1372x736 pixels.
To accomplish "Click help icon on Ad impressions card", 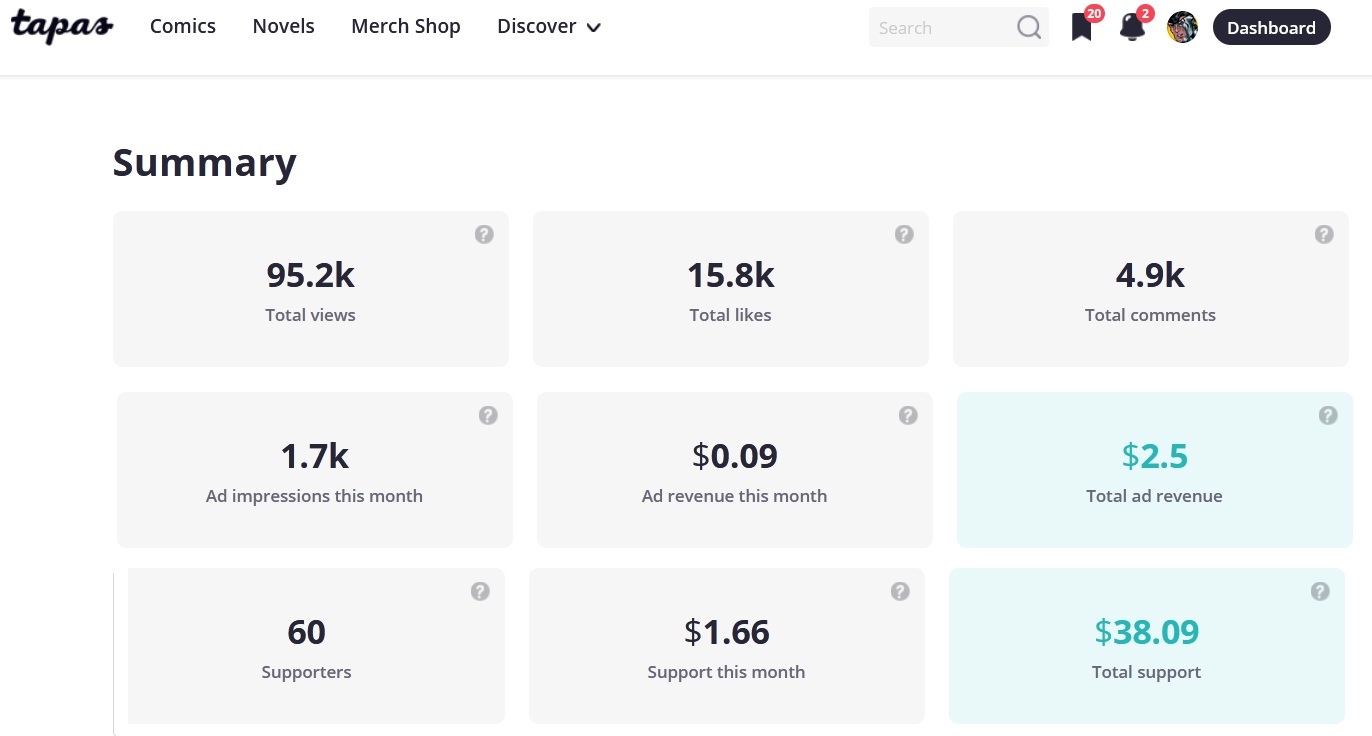I will click(488, 416).
